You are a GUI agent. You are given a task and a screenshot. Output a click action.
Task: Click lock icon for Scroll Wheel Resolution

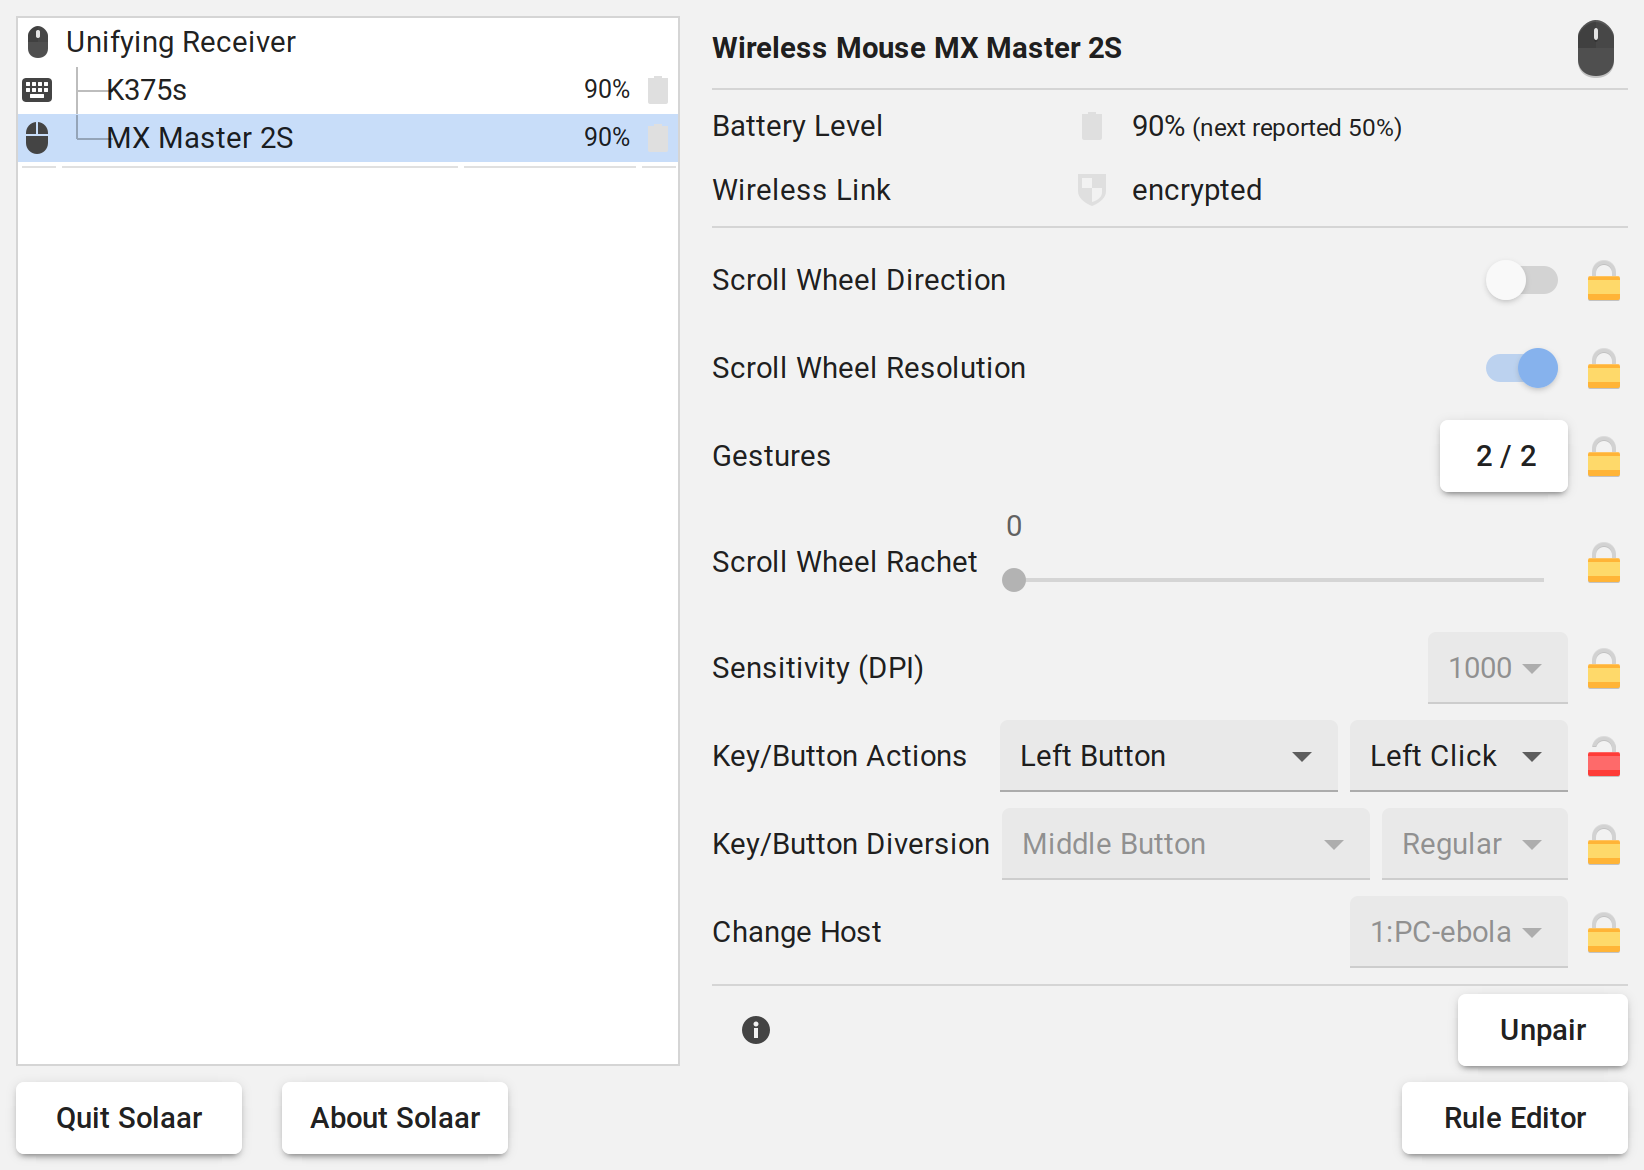click(x=1604, y=368)
